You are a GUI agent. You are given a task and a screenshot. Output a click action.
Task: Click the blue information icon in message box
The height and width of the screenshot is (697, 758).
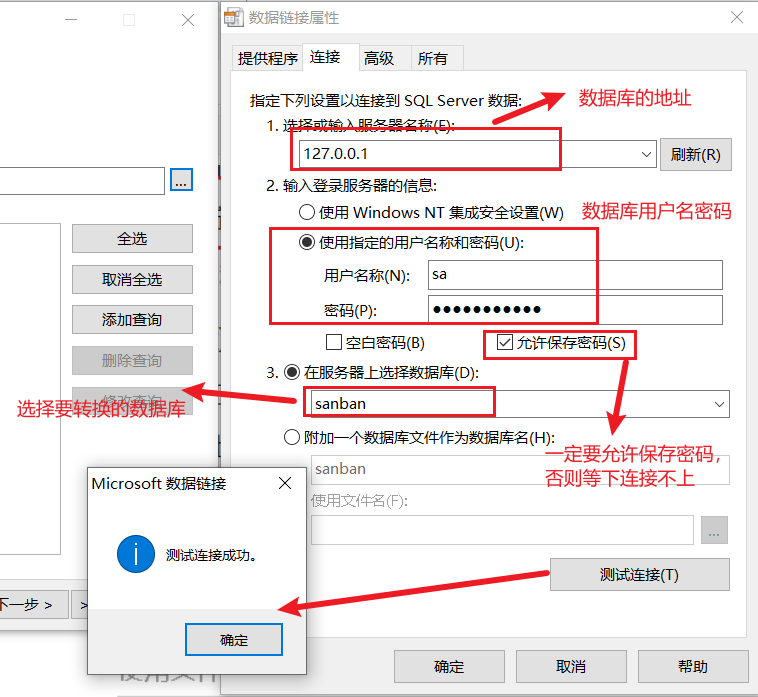[x=136, y=554]
